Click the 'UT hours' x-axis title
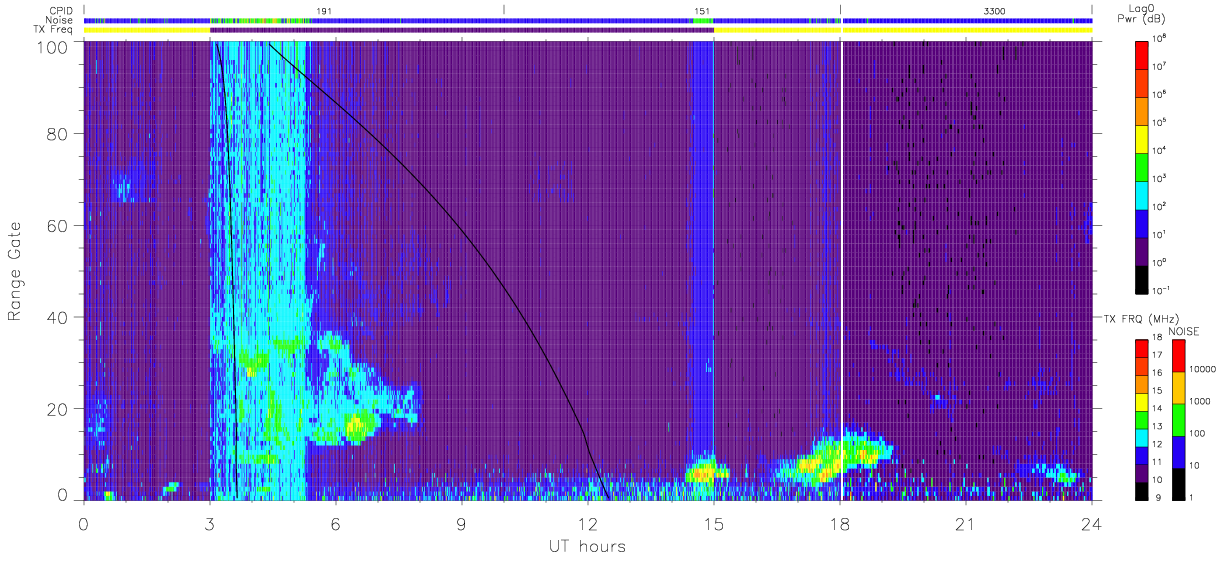The image size is (1228, 567). coord(587,546)
